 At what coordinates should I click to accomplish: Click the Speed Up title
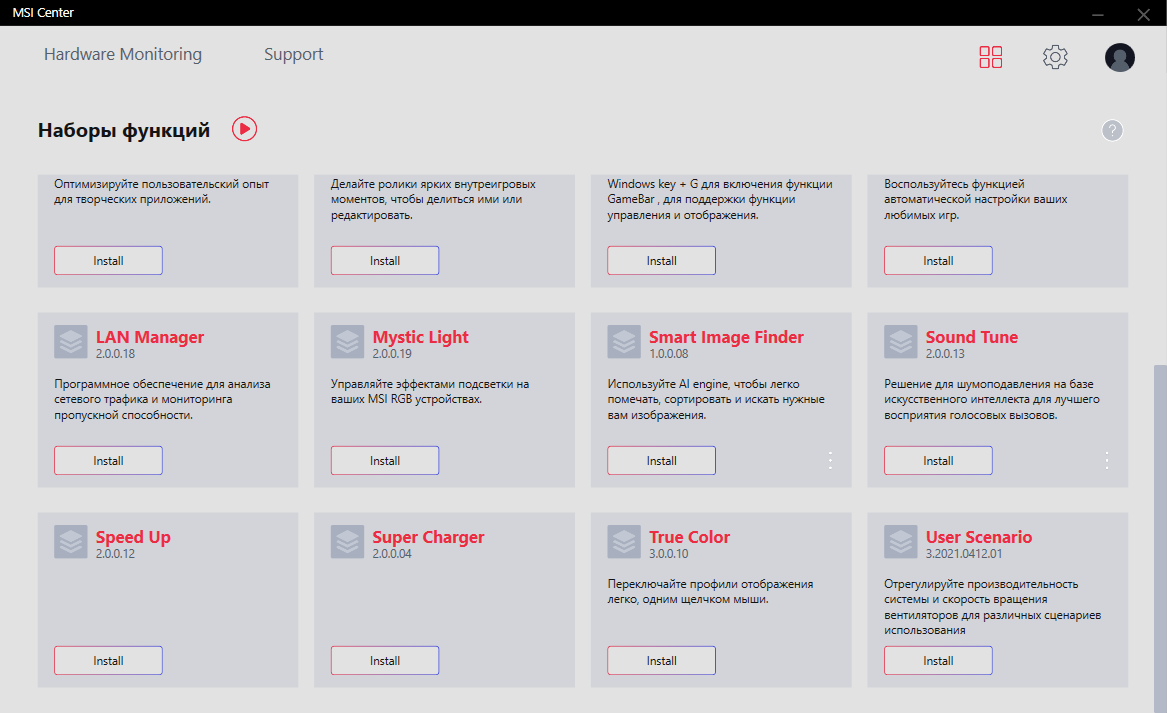click(x=133, y=537)
